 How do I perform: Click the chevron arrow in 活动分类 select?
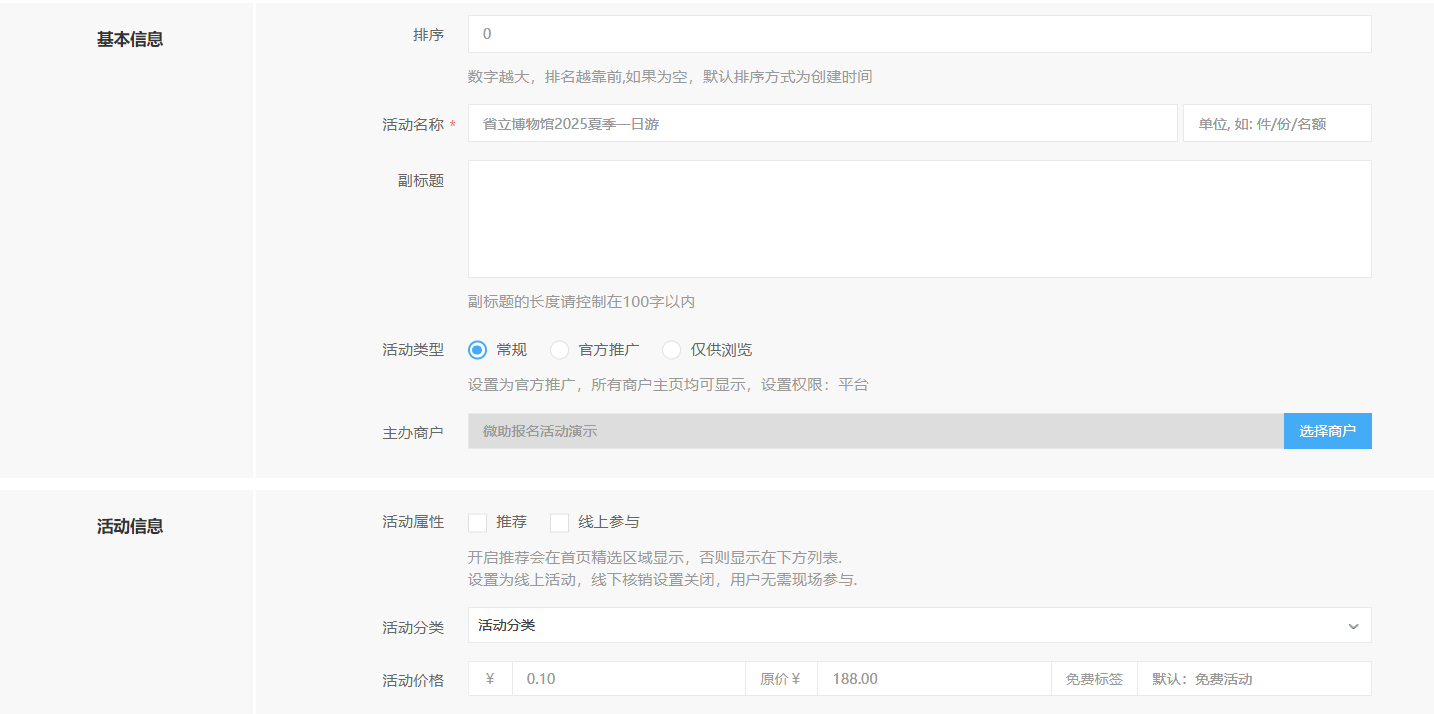pos(1353,626)
